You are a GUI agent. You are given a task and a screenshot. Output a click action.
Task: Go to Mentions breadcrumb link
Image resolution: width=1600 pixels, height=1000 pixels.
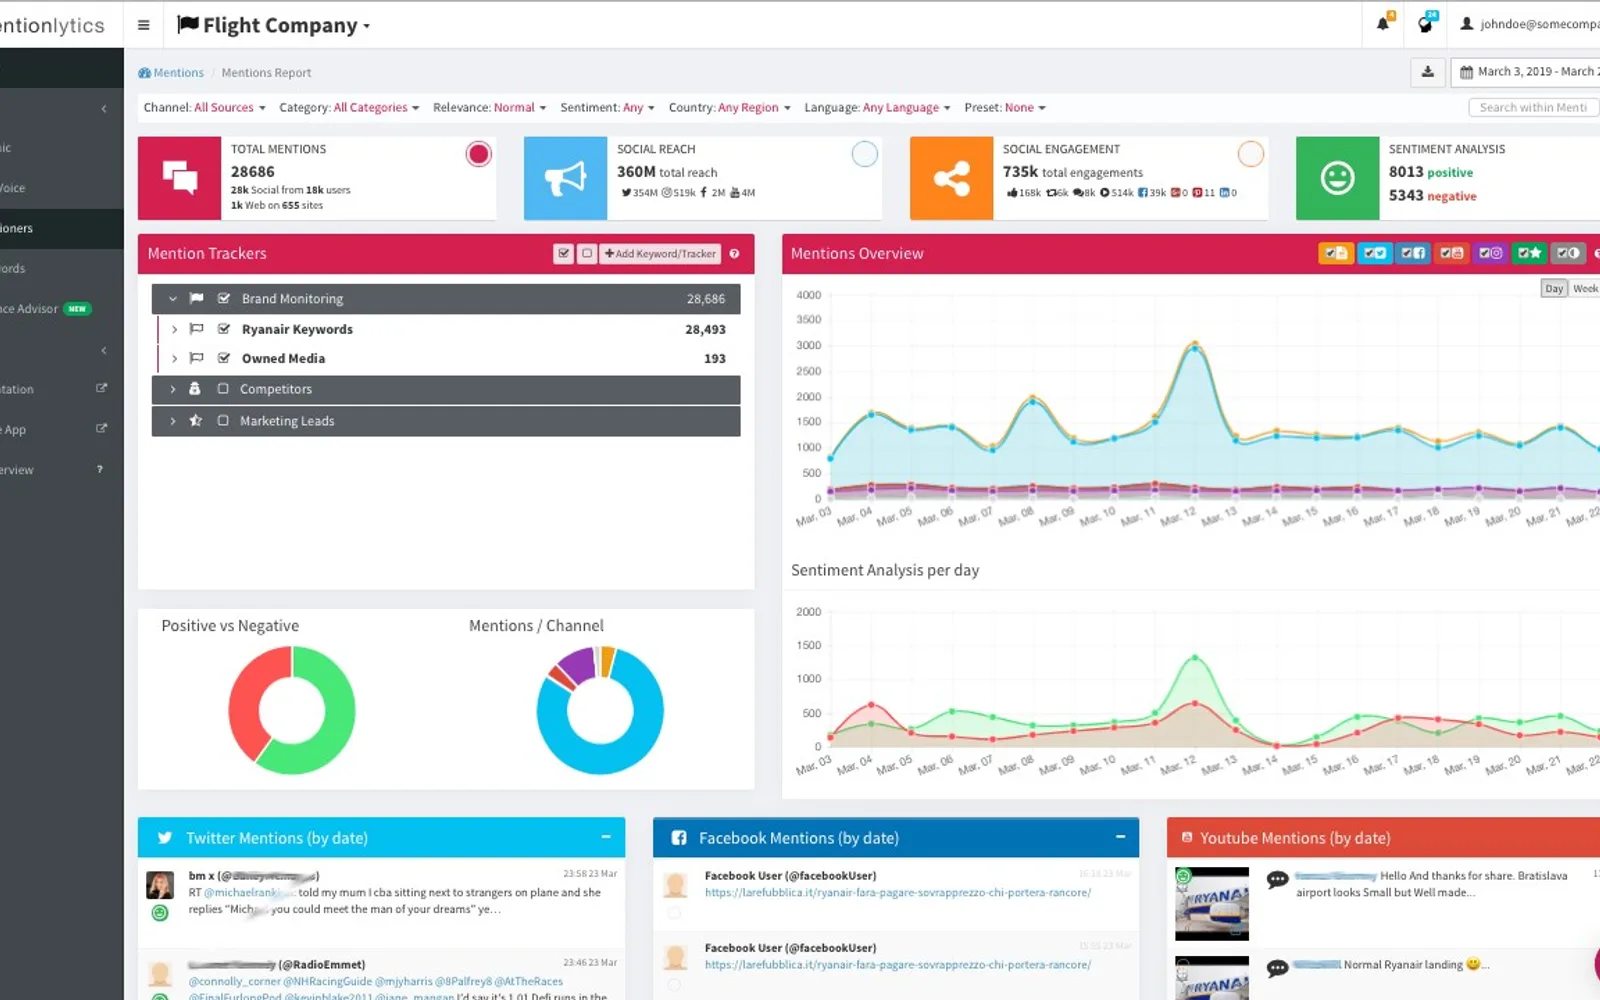pyautogui.click(x=171, y=73)
